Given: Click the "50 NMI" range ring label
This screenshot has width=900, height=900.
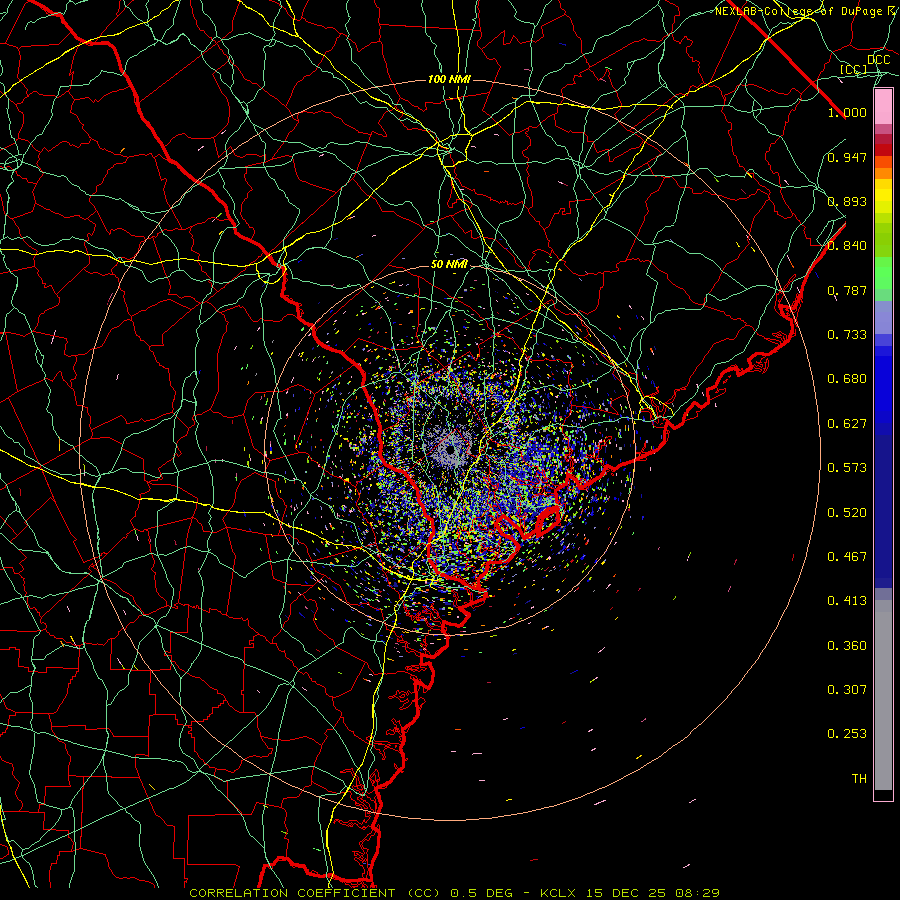Looking at the screenshot, I should tap(449, 264).
